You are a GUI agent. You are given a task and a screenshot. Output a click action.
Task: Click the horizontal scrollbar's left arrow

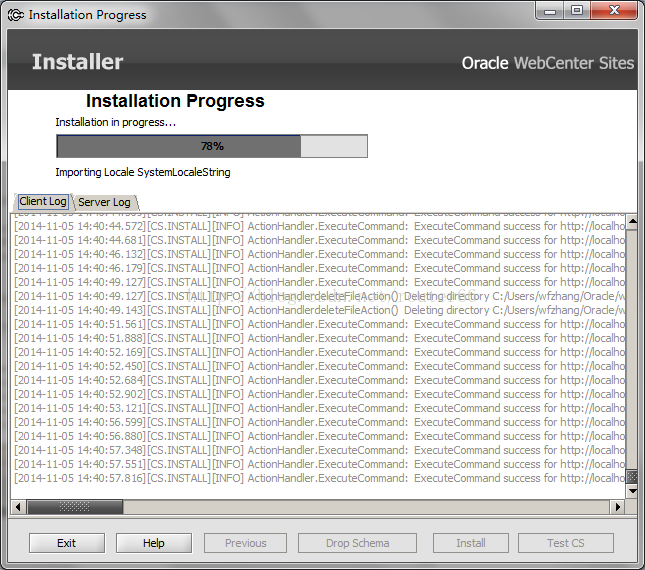click(x=18, y=507)
